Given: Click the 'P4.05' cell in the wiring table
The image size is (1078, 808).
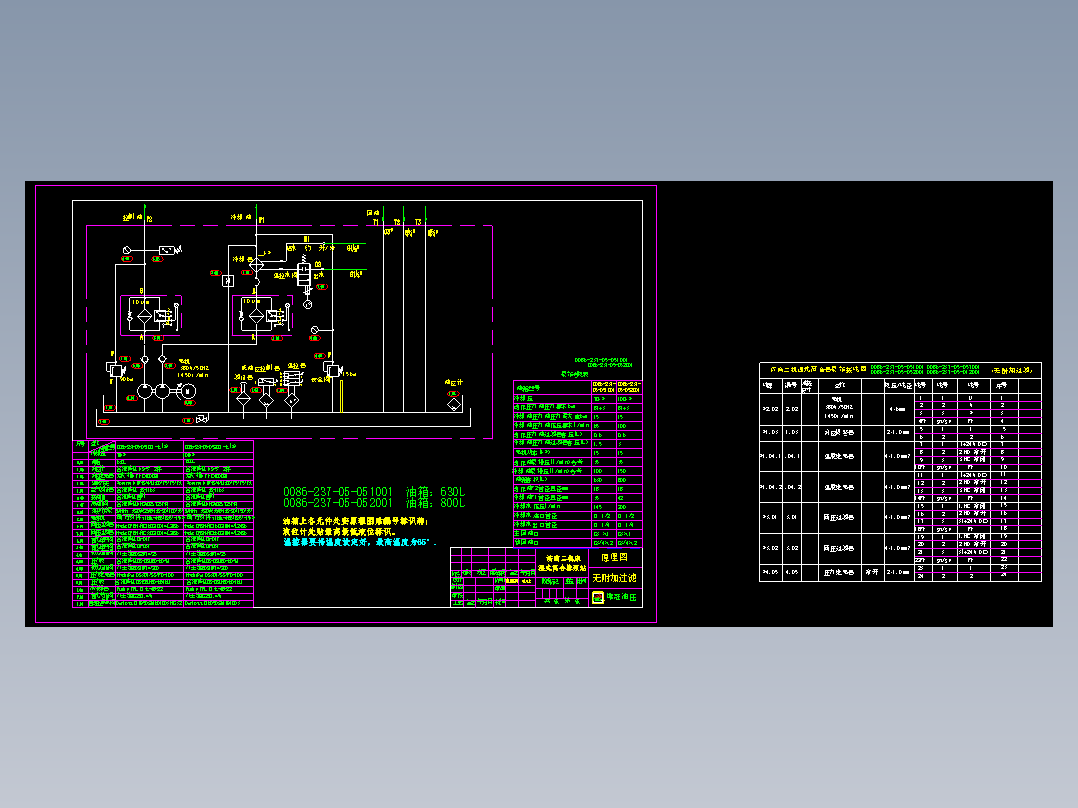Looking at the screenshot, I should (x=770, y=572).
